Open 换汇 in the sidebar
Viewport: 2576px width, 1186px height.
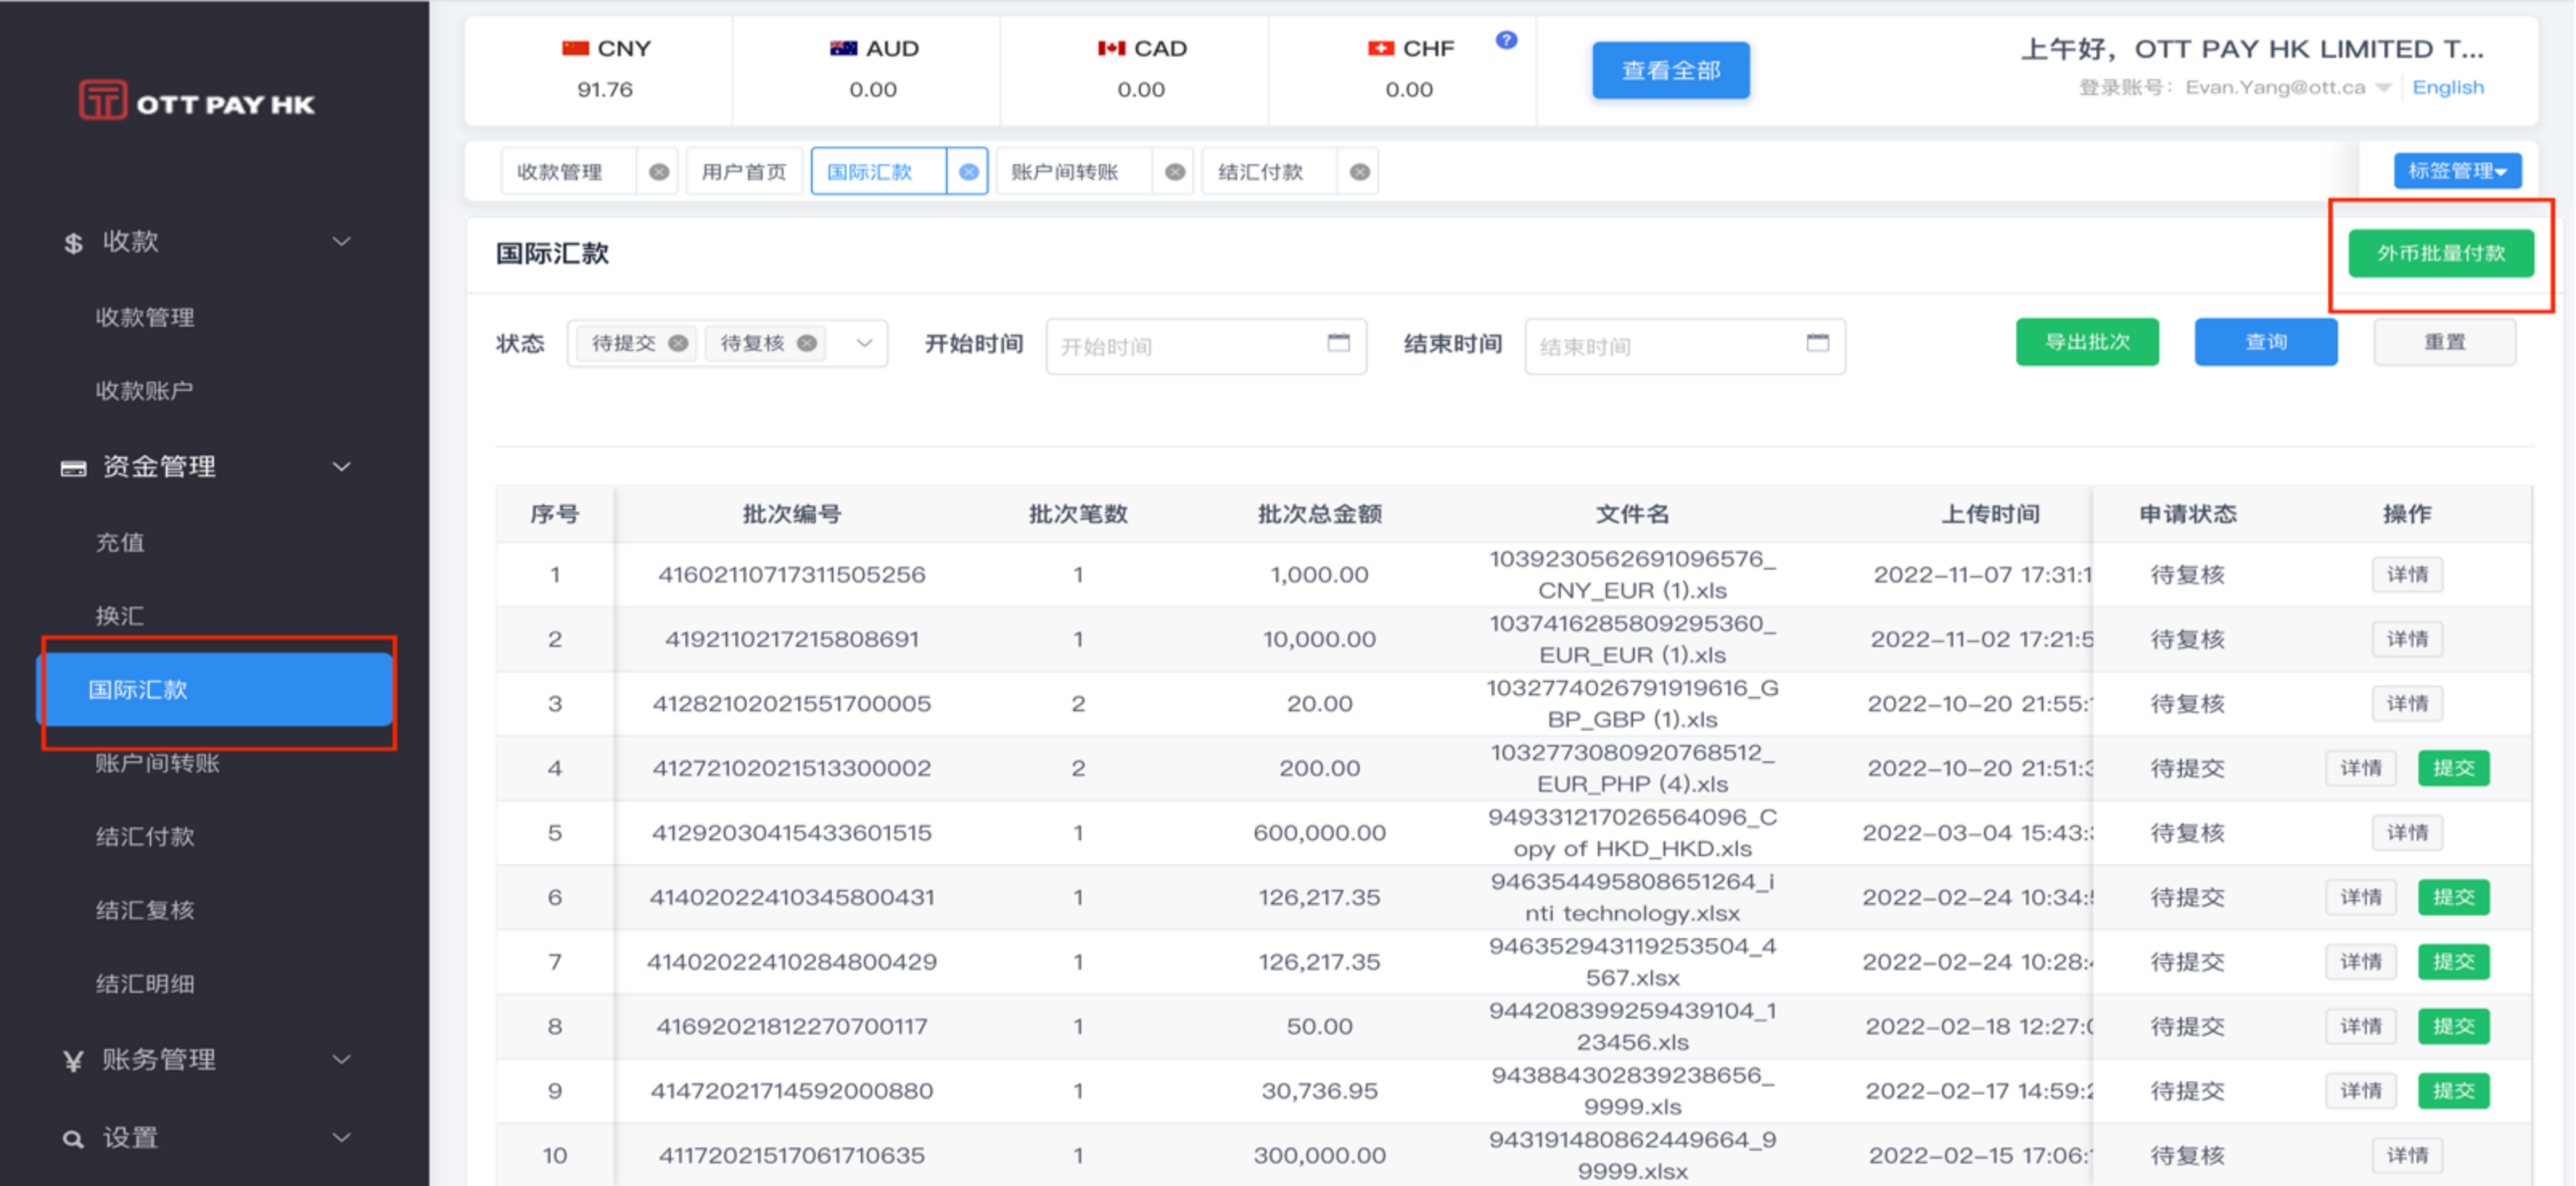(120, 616)
